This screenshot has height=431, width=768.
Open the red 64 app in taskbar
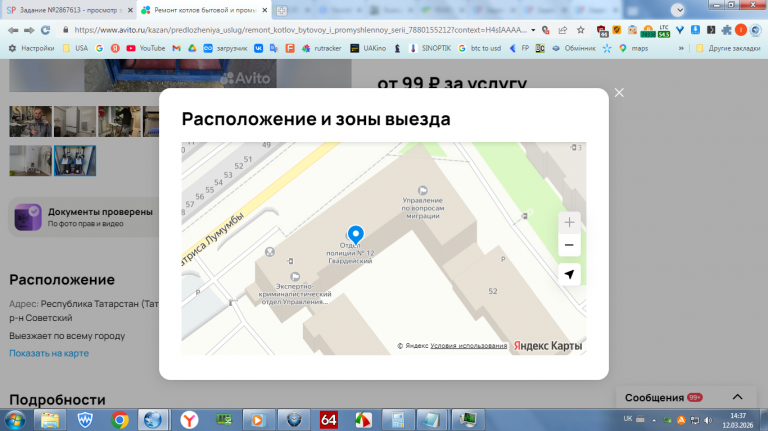click(329, 420)
